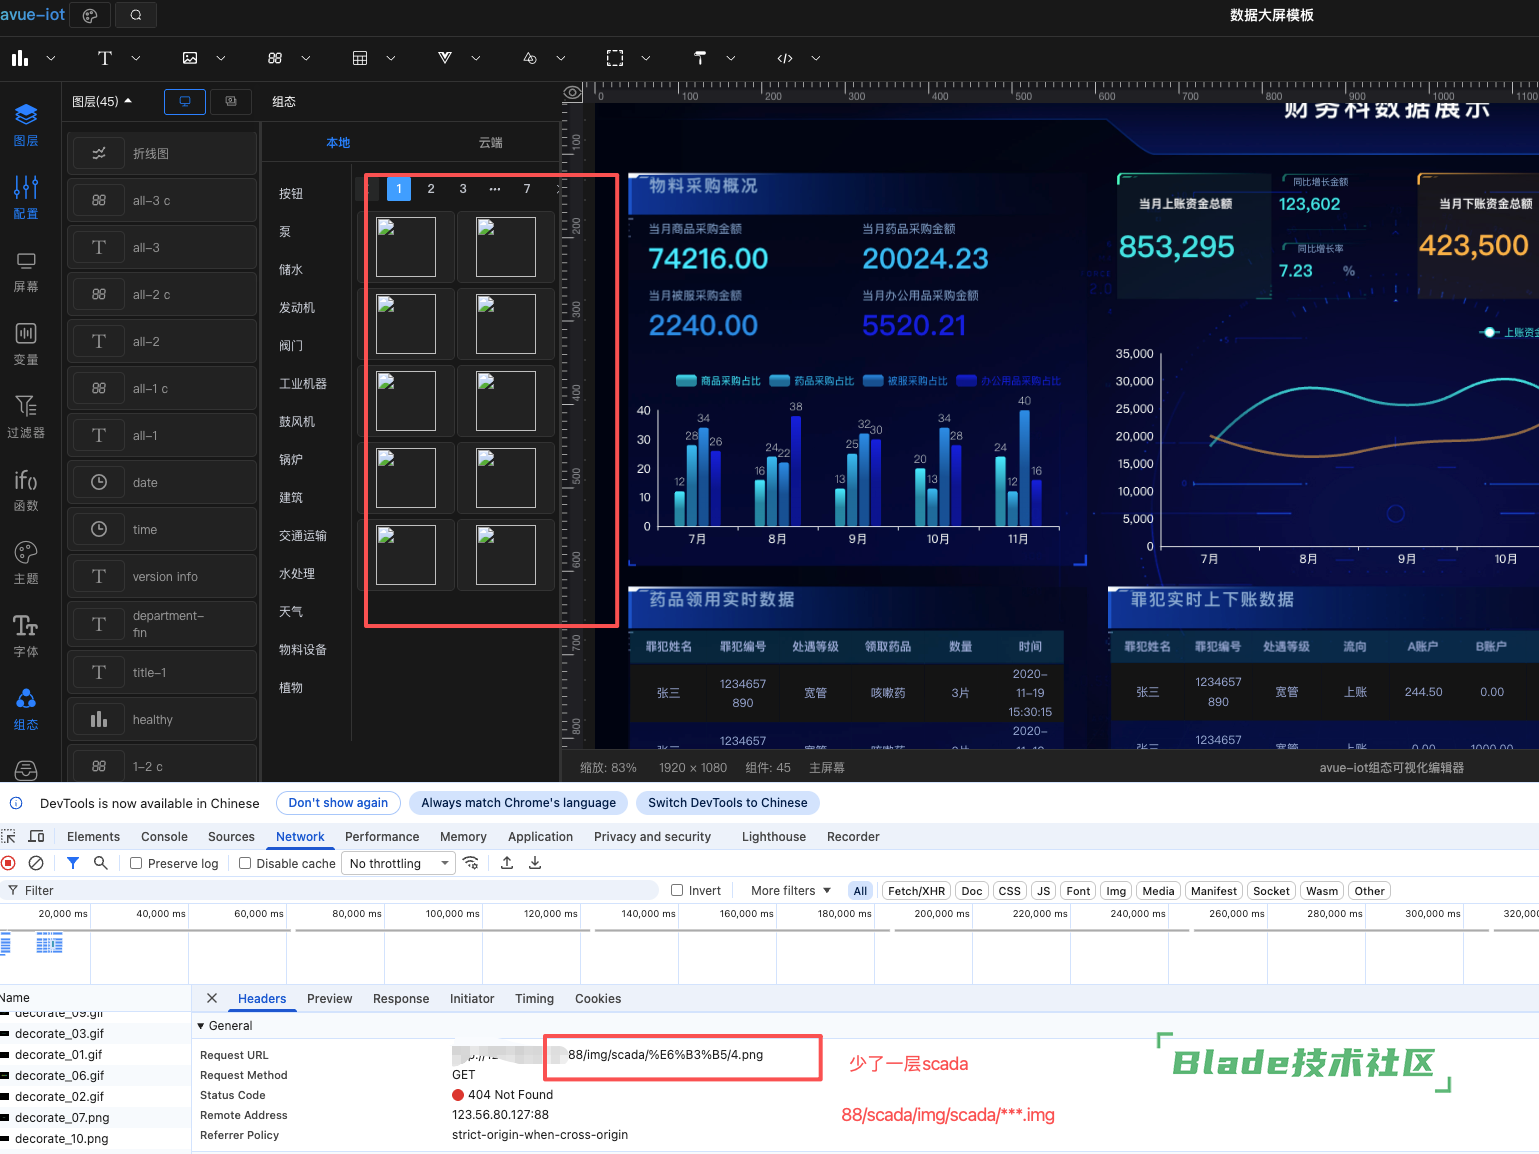The width and height of the screenshot is (1539, 1154).
Task: Click the chart component icon in toolbar
Action: coord(20,58)
